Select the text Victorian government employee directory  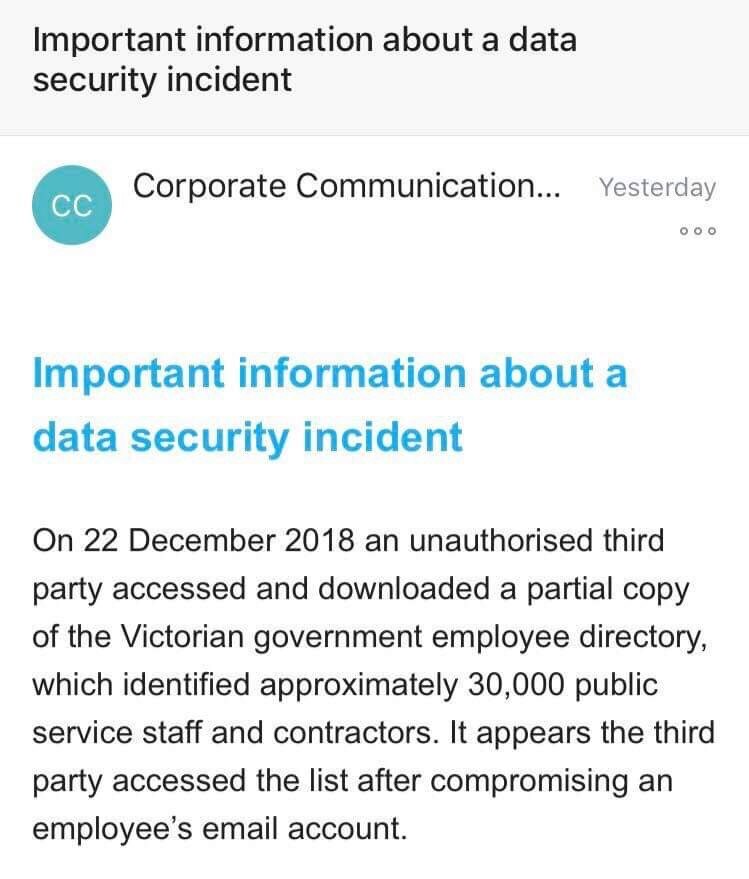pyautogui.click(x=400, y=636)
